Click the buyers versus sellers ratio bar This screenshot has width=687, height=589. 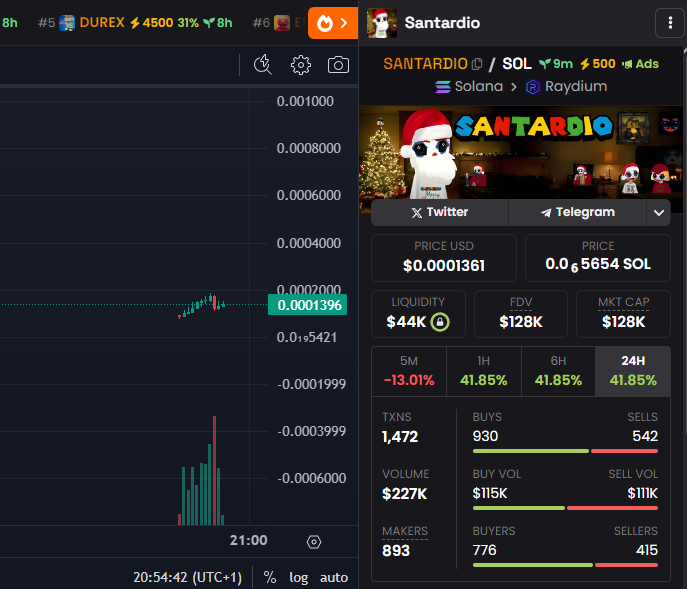click(565, 565)
